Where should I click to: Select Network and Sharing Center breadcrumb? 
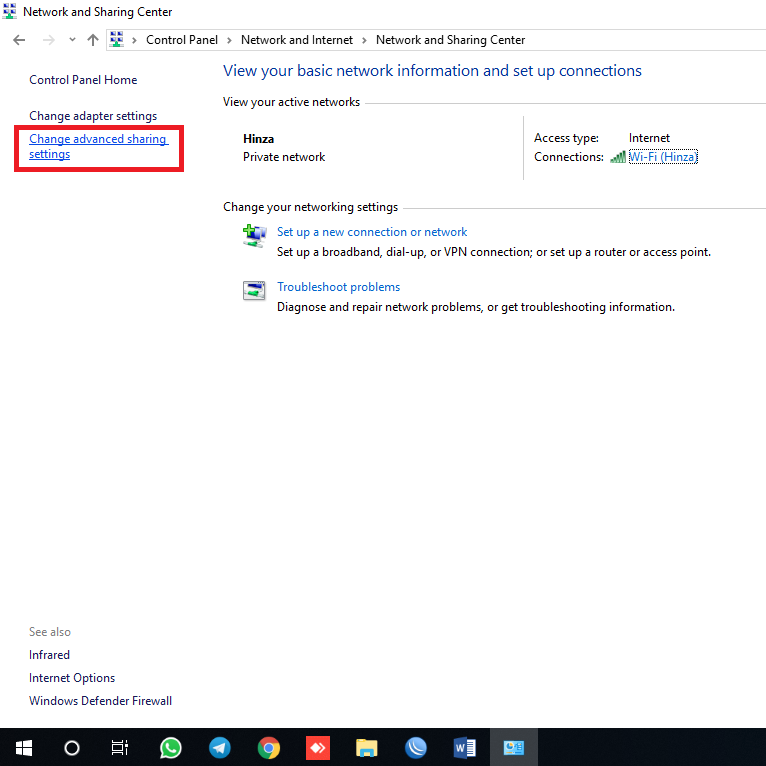[450, 40]
